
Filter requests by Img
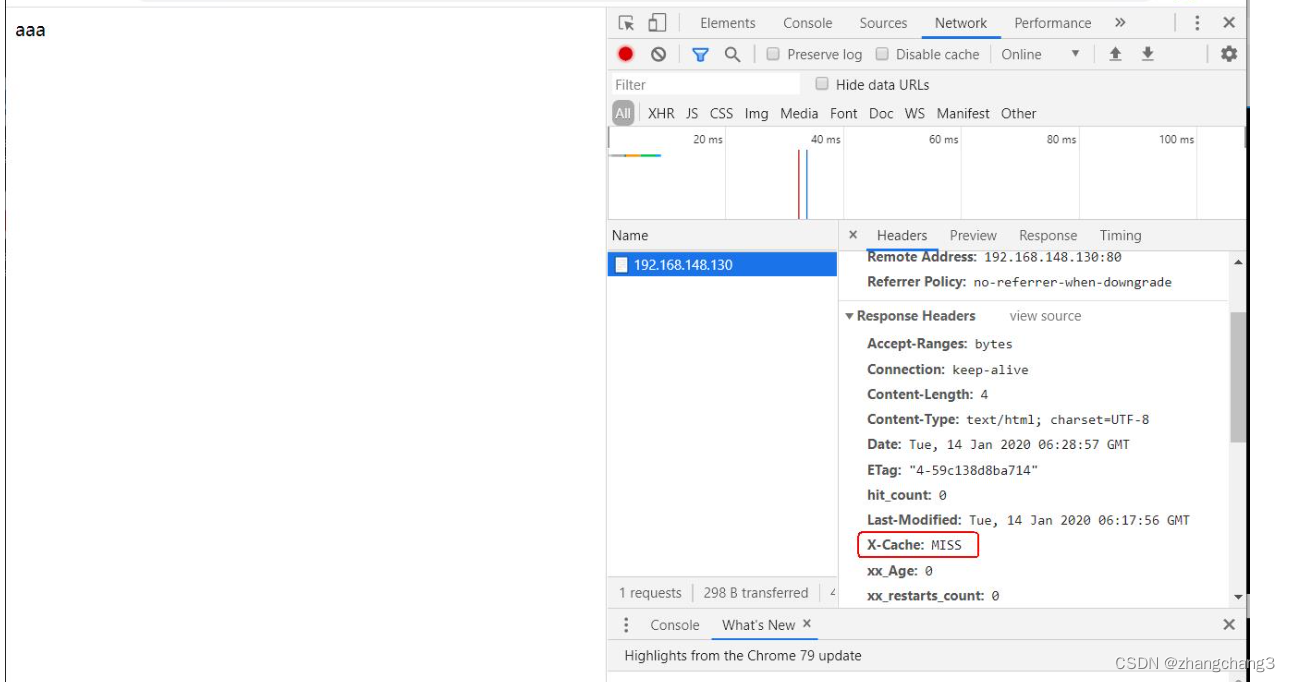pyautogui.click(x=757, y=113)
